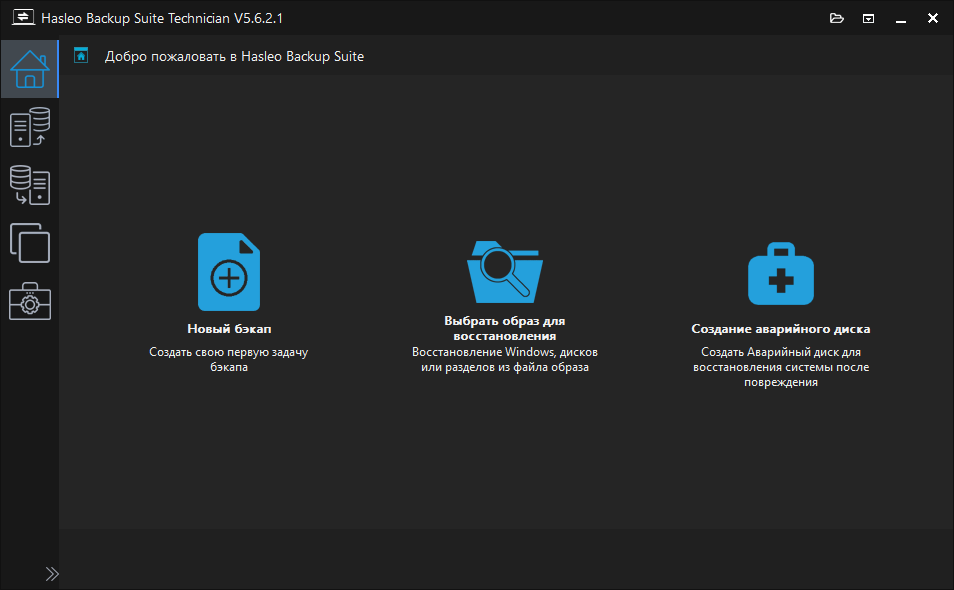Image resolution: width=954 pixels, height=590 pixels.
Task: Open the Tools toolbox in the sidebar
Action: (29, 301)
